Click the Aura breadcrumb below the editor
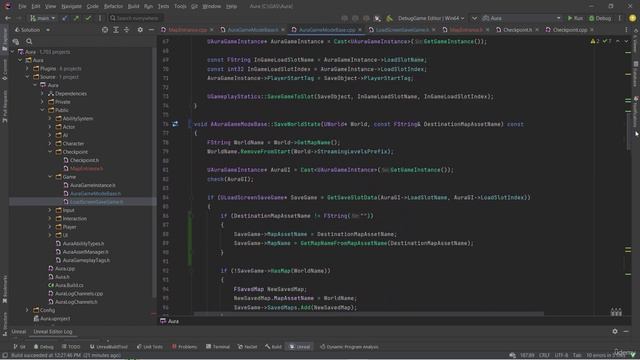The width and height of the screenshot is (640, 360). 170,321
